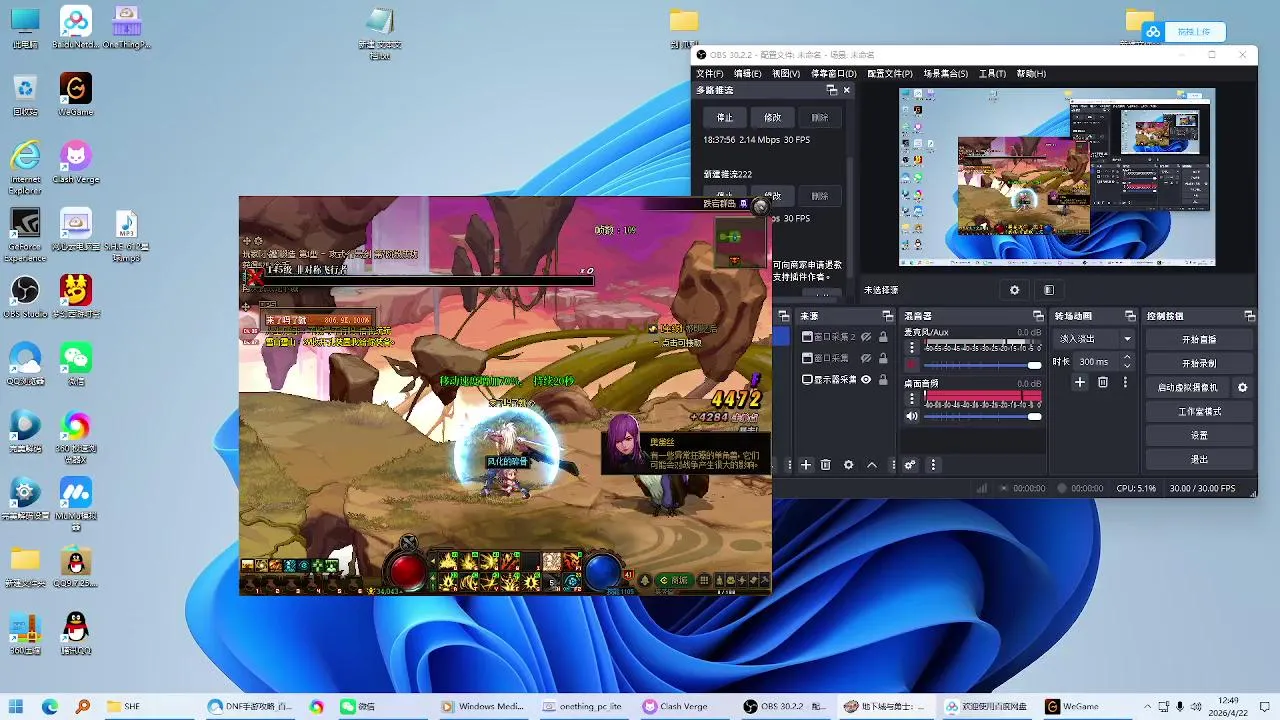Add a new source with the plus icon

806,465
